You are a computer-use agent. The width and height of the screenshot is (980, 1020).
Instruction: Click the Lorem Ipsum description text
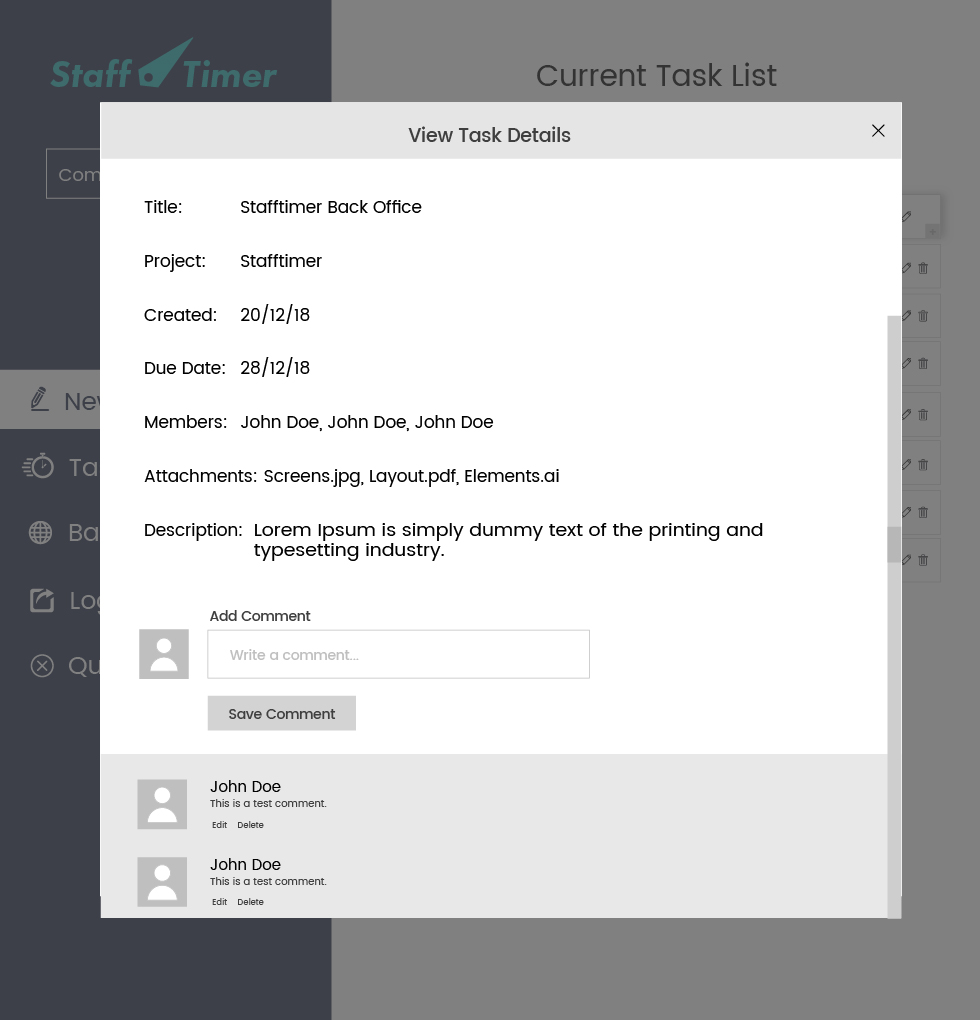508,540
